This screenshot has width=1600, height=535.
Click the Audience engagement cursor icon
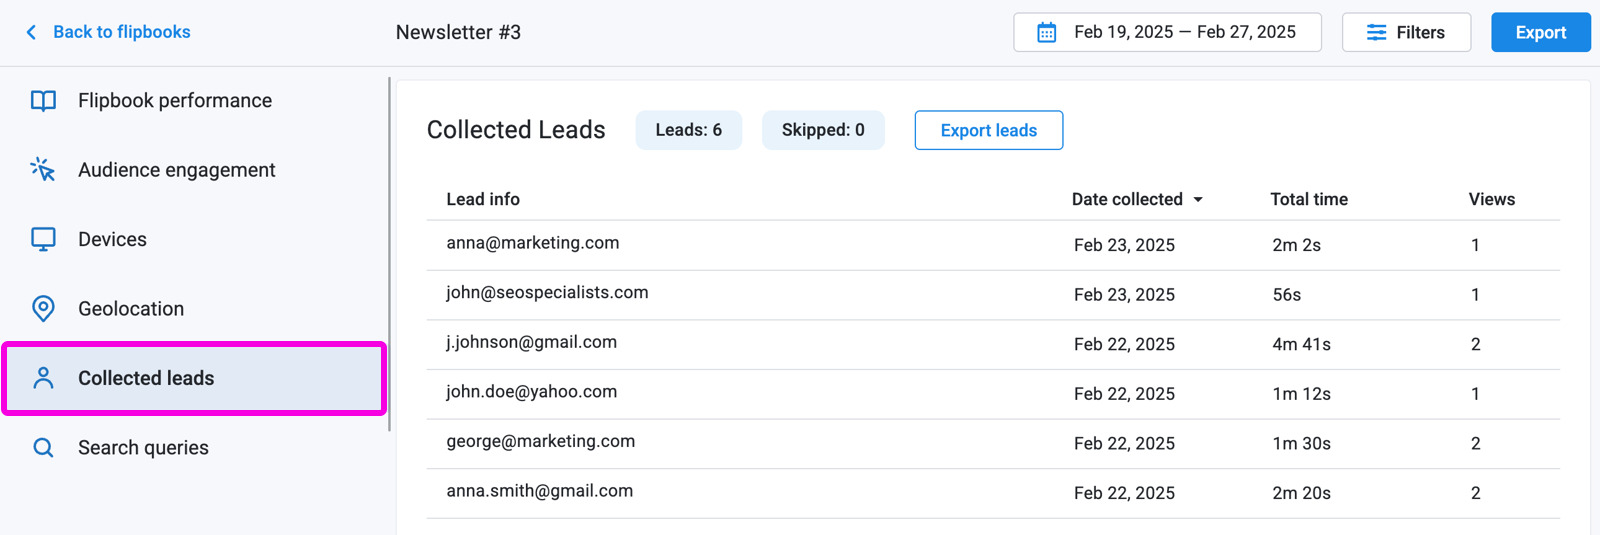pyautogui.click(x=43, y=170)
